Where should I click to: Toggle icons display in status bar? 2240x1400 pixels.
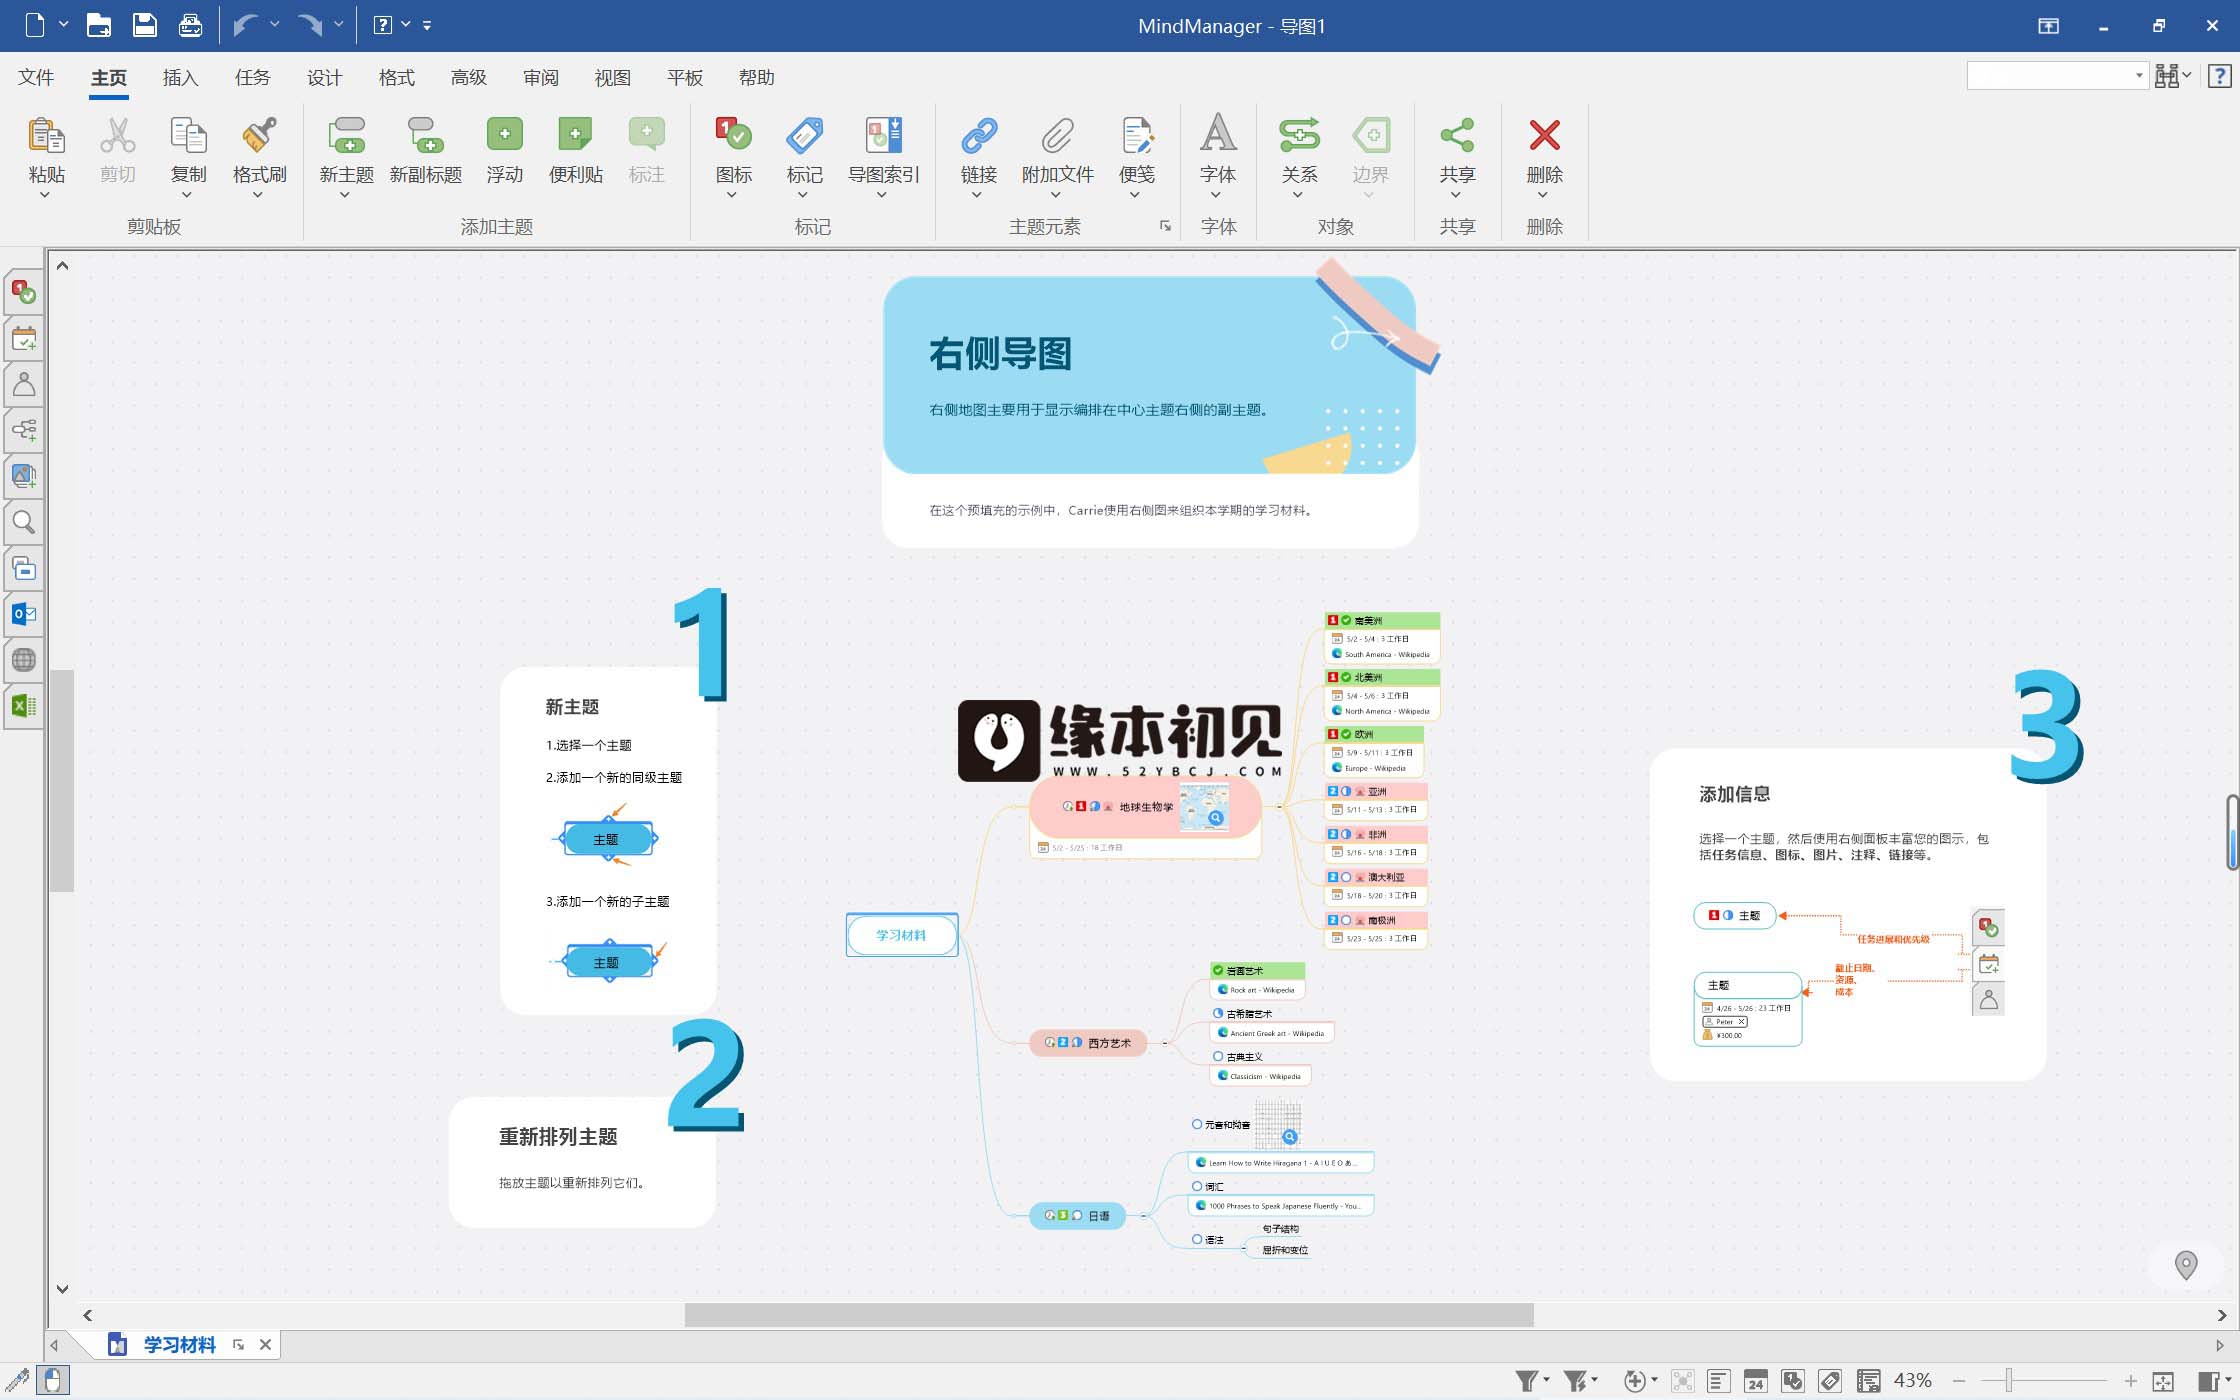click(x=1792, y=1381)
